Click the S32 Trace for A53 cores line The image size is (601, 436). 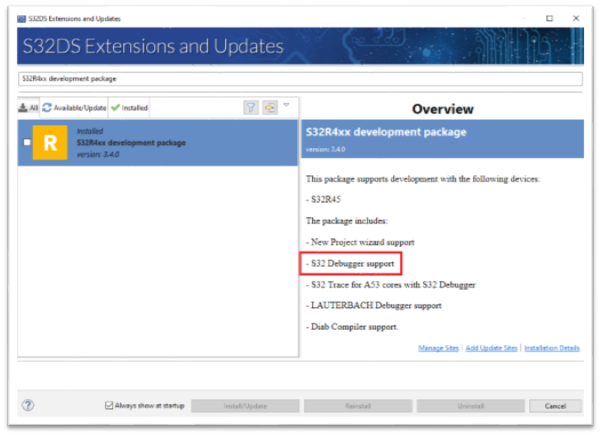[391, 285]
